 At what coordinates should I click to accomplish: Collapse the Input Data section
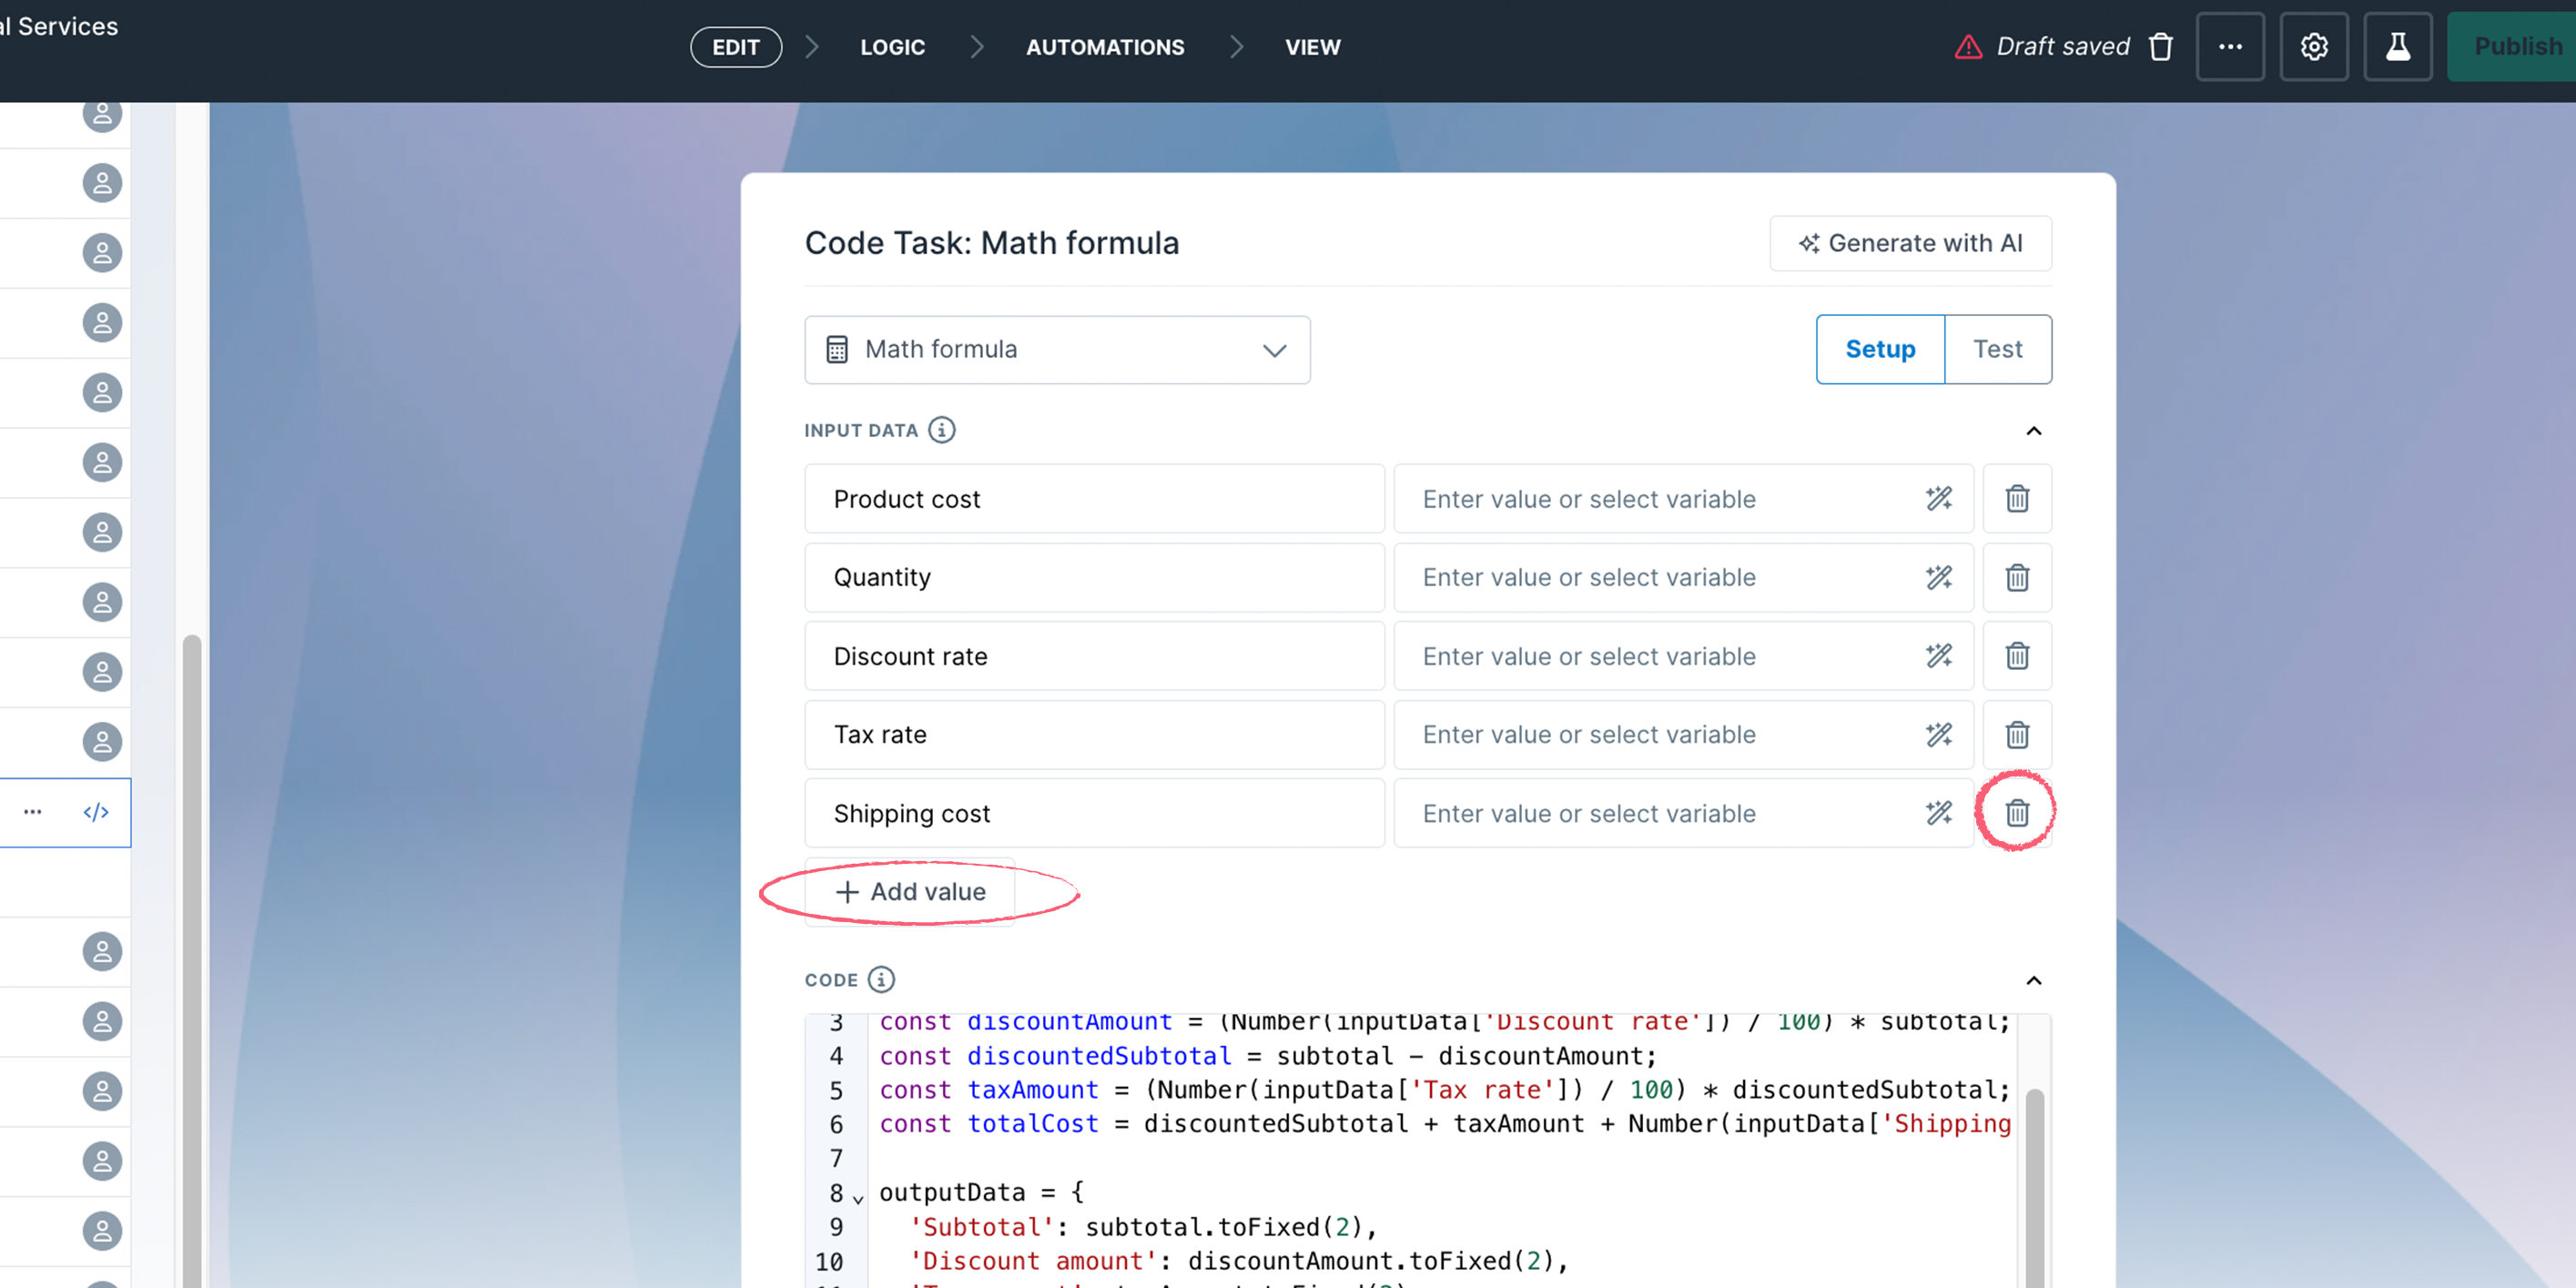click(2033, 431)
